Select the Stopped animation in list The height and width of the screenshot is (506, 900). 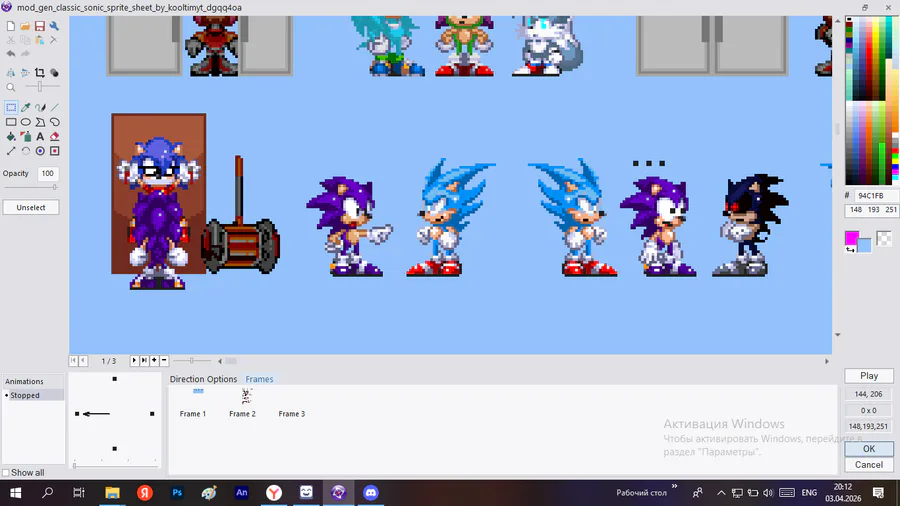[x=33, y=395]
